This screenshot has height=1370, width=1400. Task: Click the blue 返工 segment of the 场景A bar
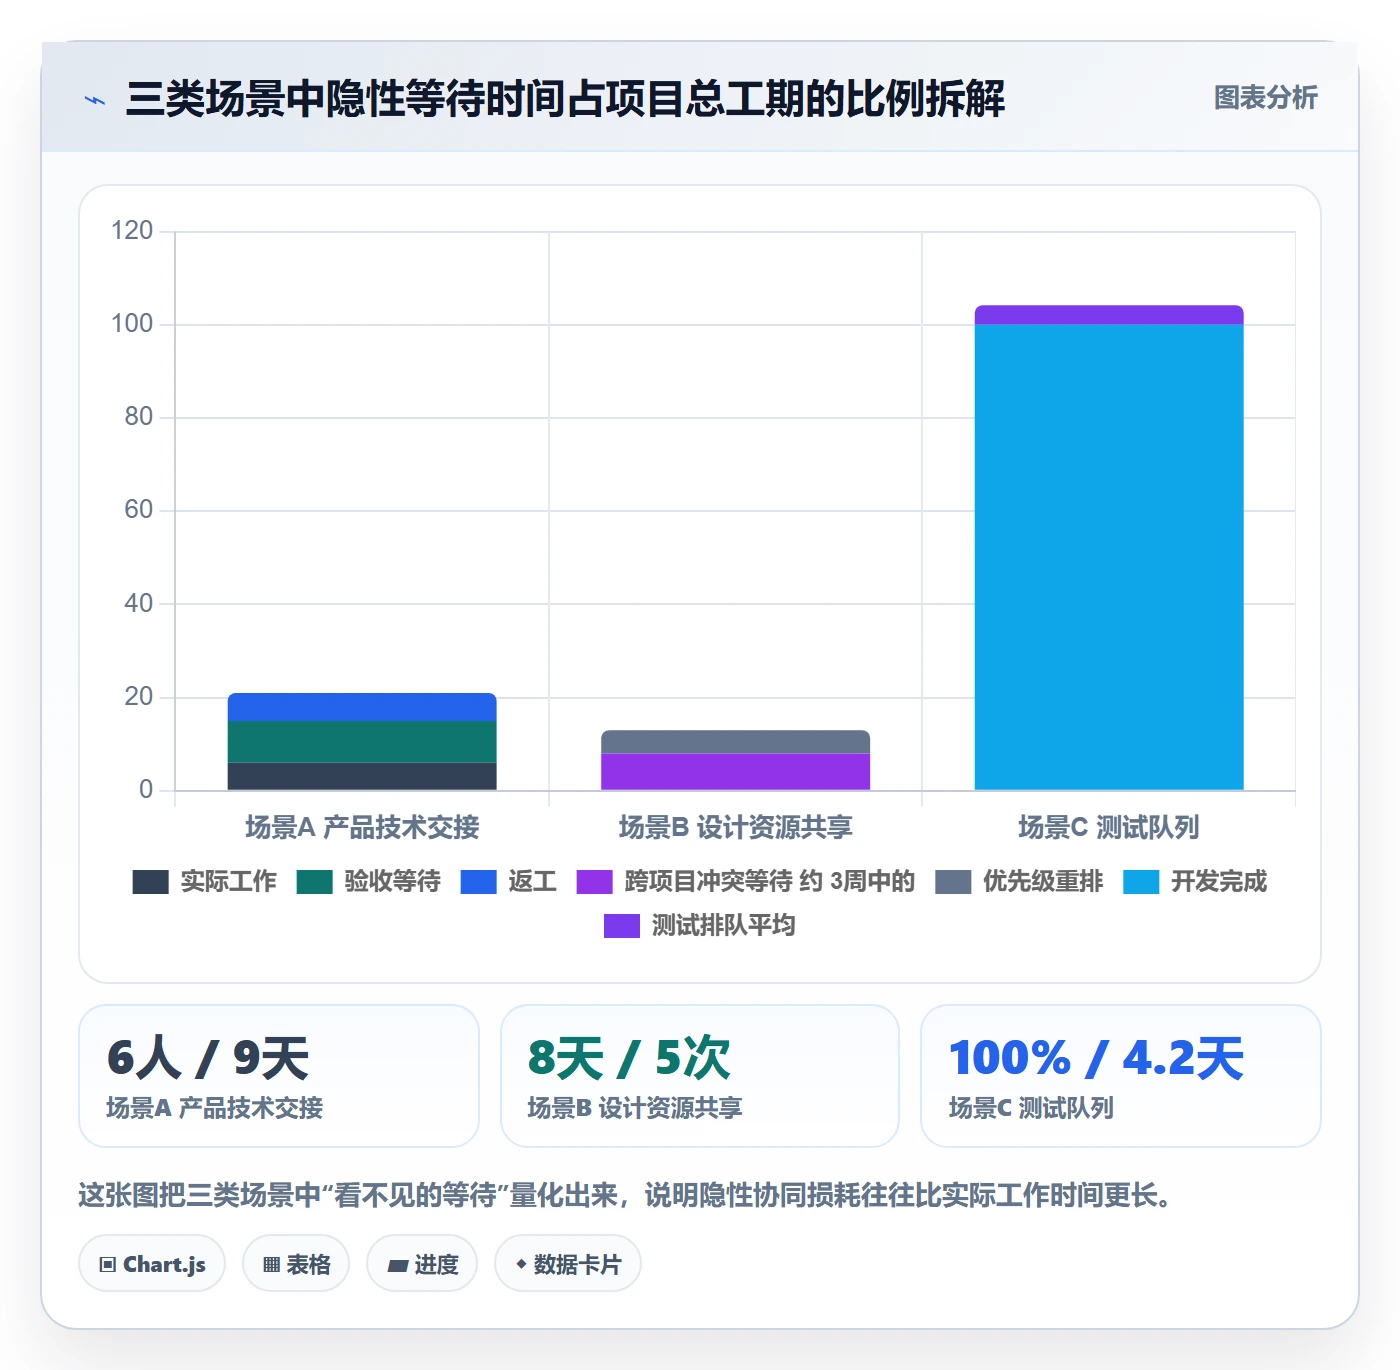click(x=362, y=707)
